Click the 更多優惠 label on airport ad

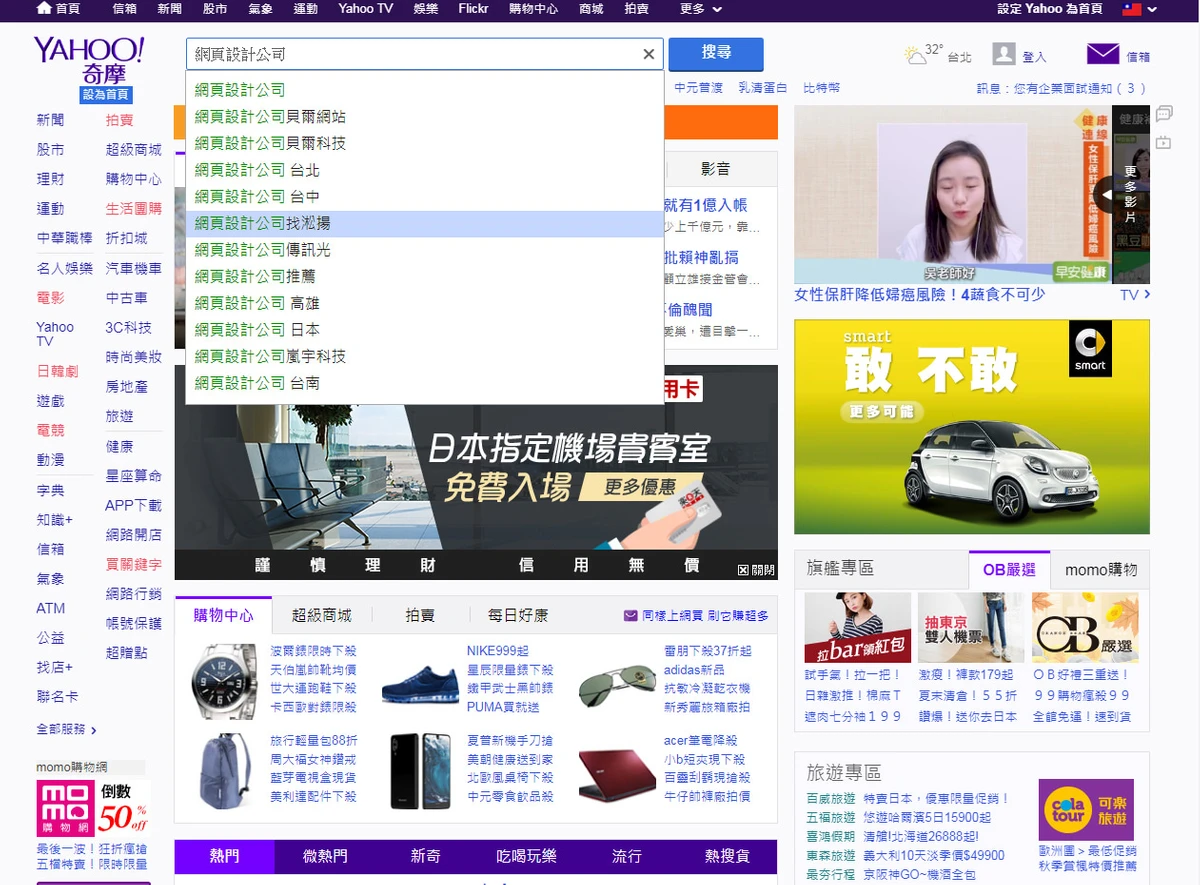(x=640, y=487)
